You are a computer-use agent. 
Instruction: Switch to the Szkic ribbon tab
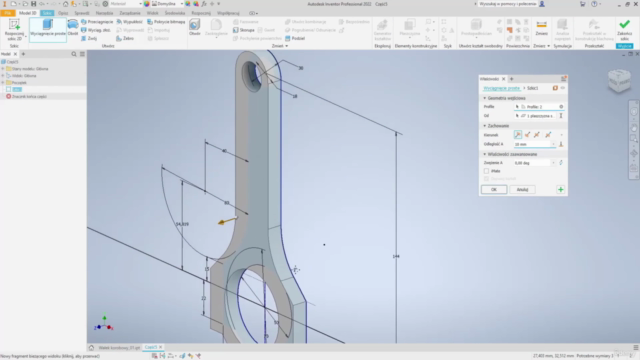click(x=47, y=13)
